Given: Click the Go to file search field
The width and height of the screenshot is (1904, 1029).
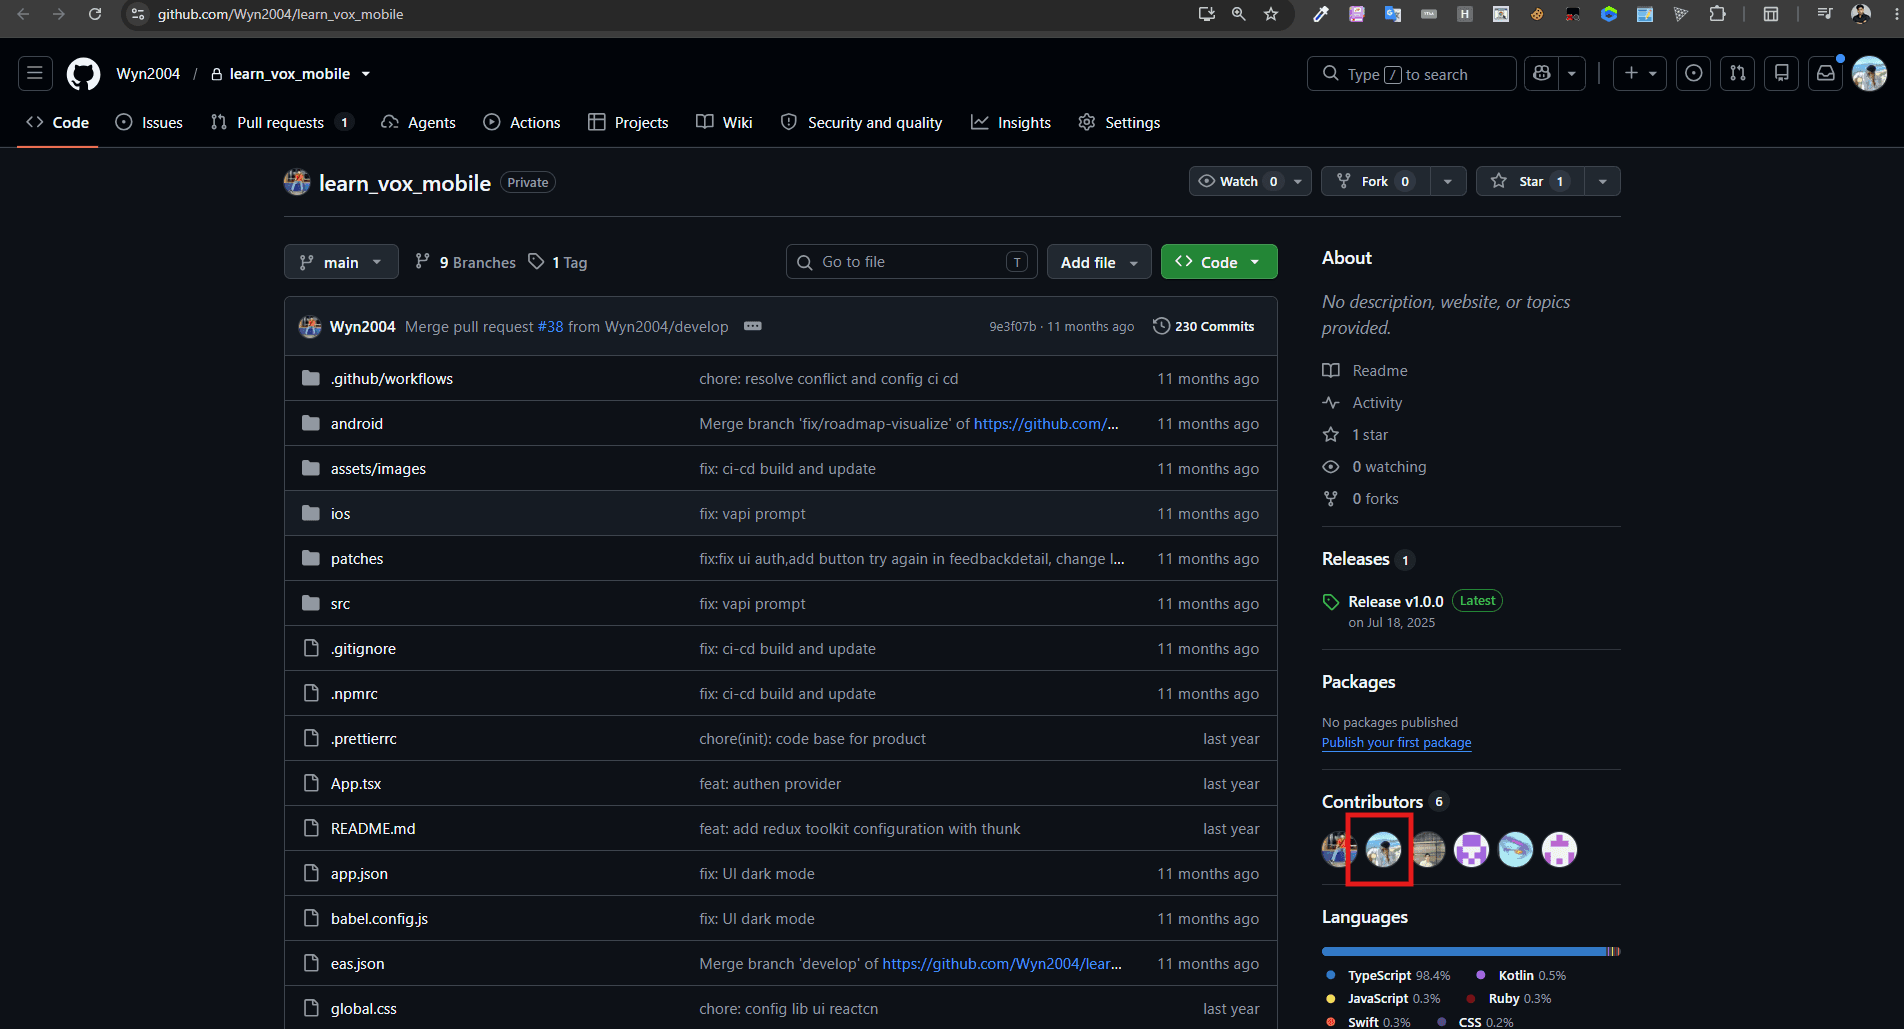Looking at the screenshot, I should (912, 262).
